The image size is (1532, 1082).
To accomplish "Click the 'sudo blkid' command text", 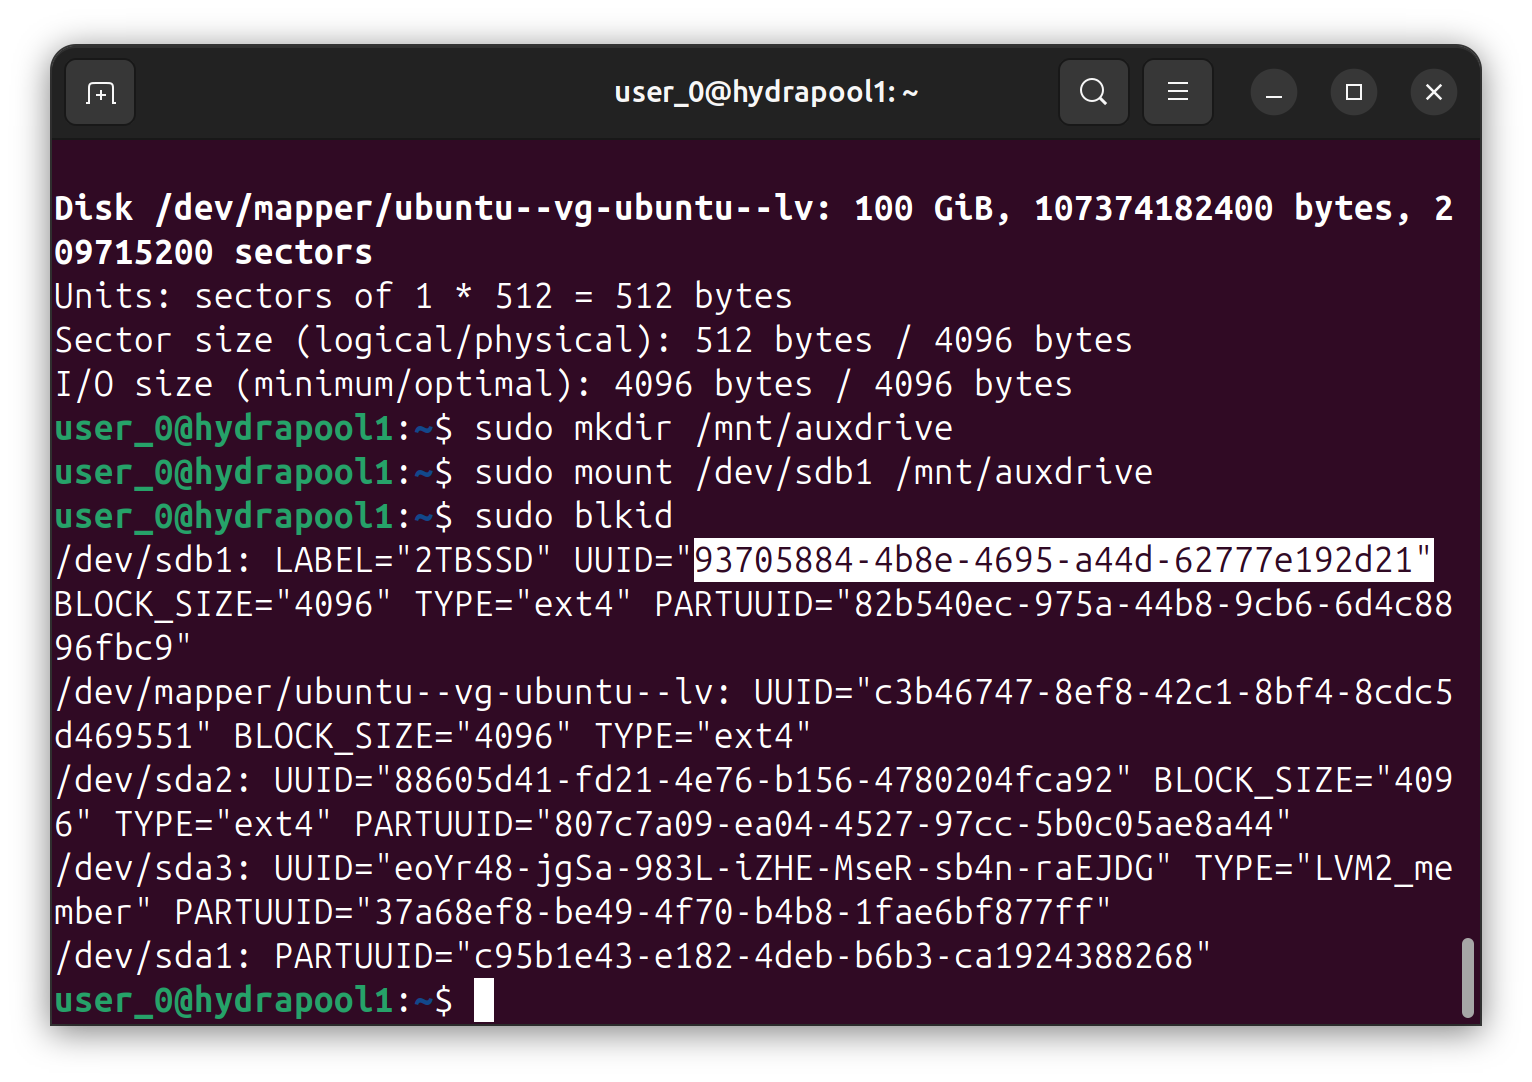I will click(573, 516).
